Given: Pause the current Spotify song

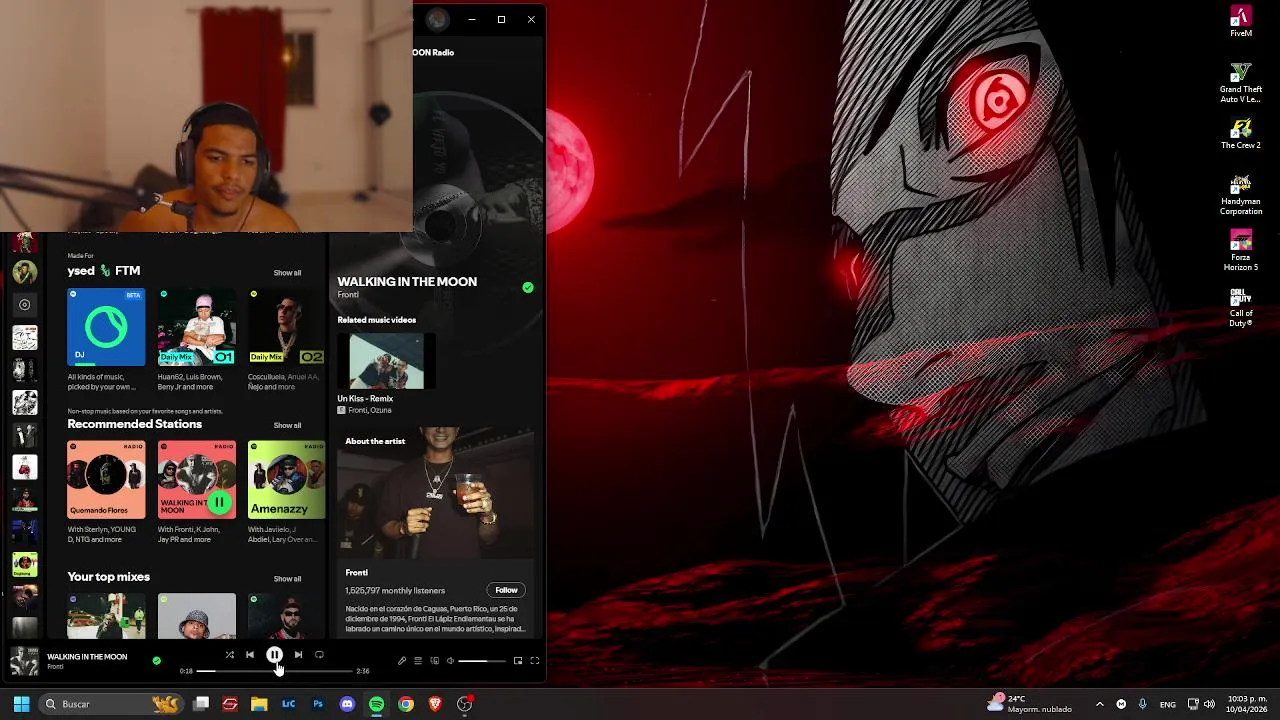Looking at the screenshot, I should pos(274,655).
